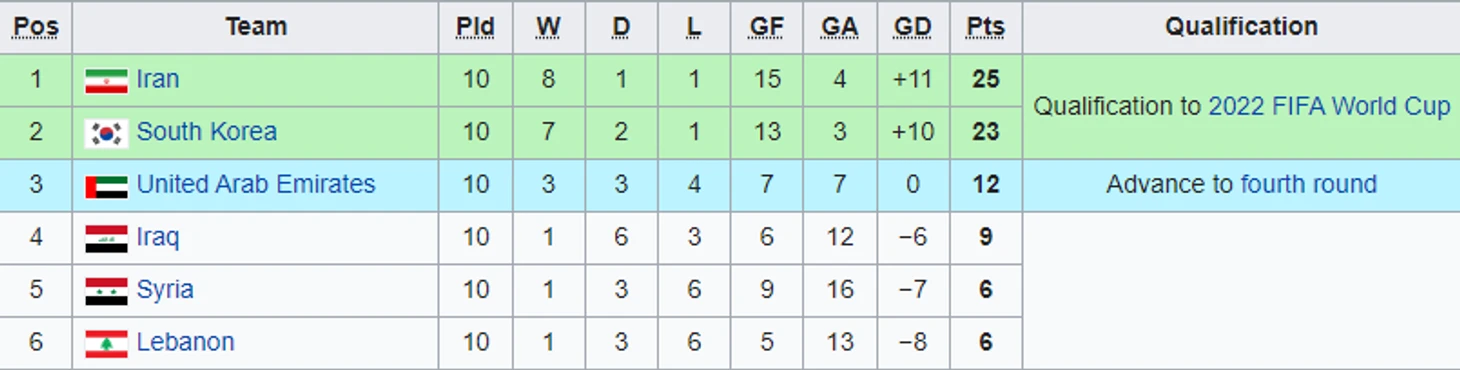This screenshot has height=370, width=1460.
Task: Click the United Arab Emirates flag icon
Action: point(106,186)
